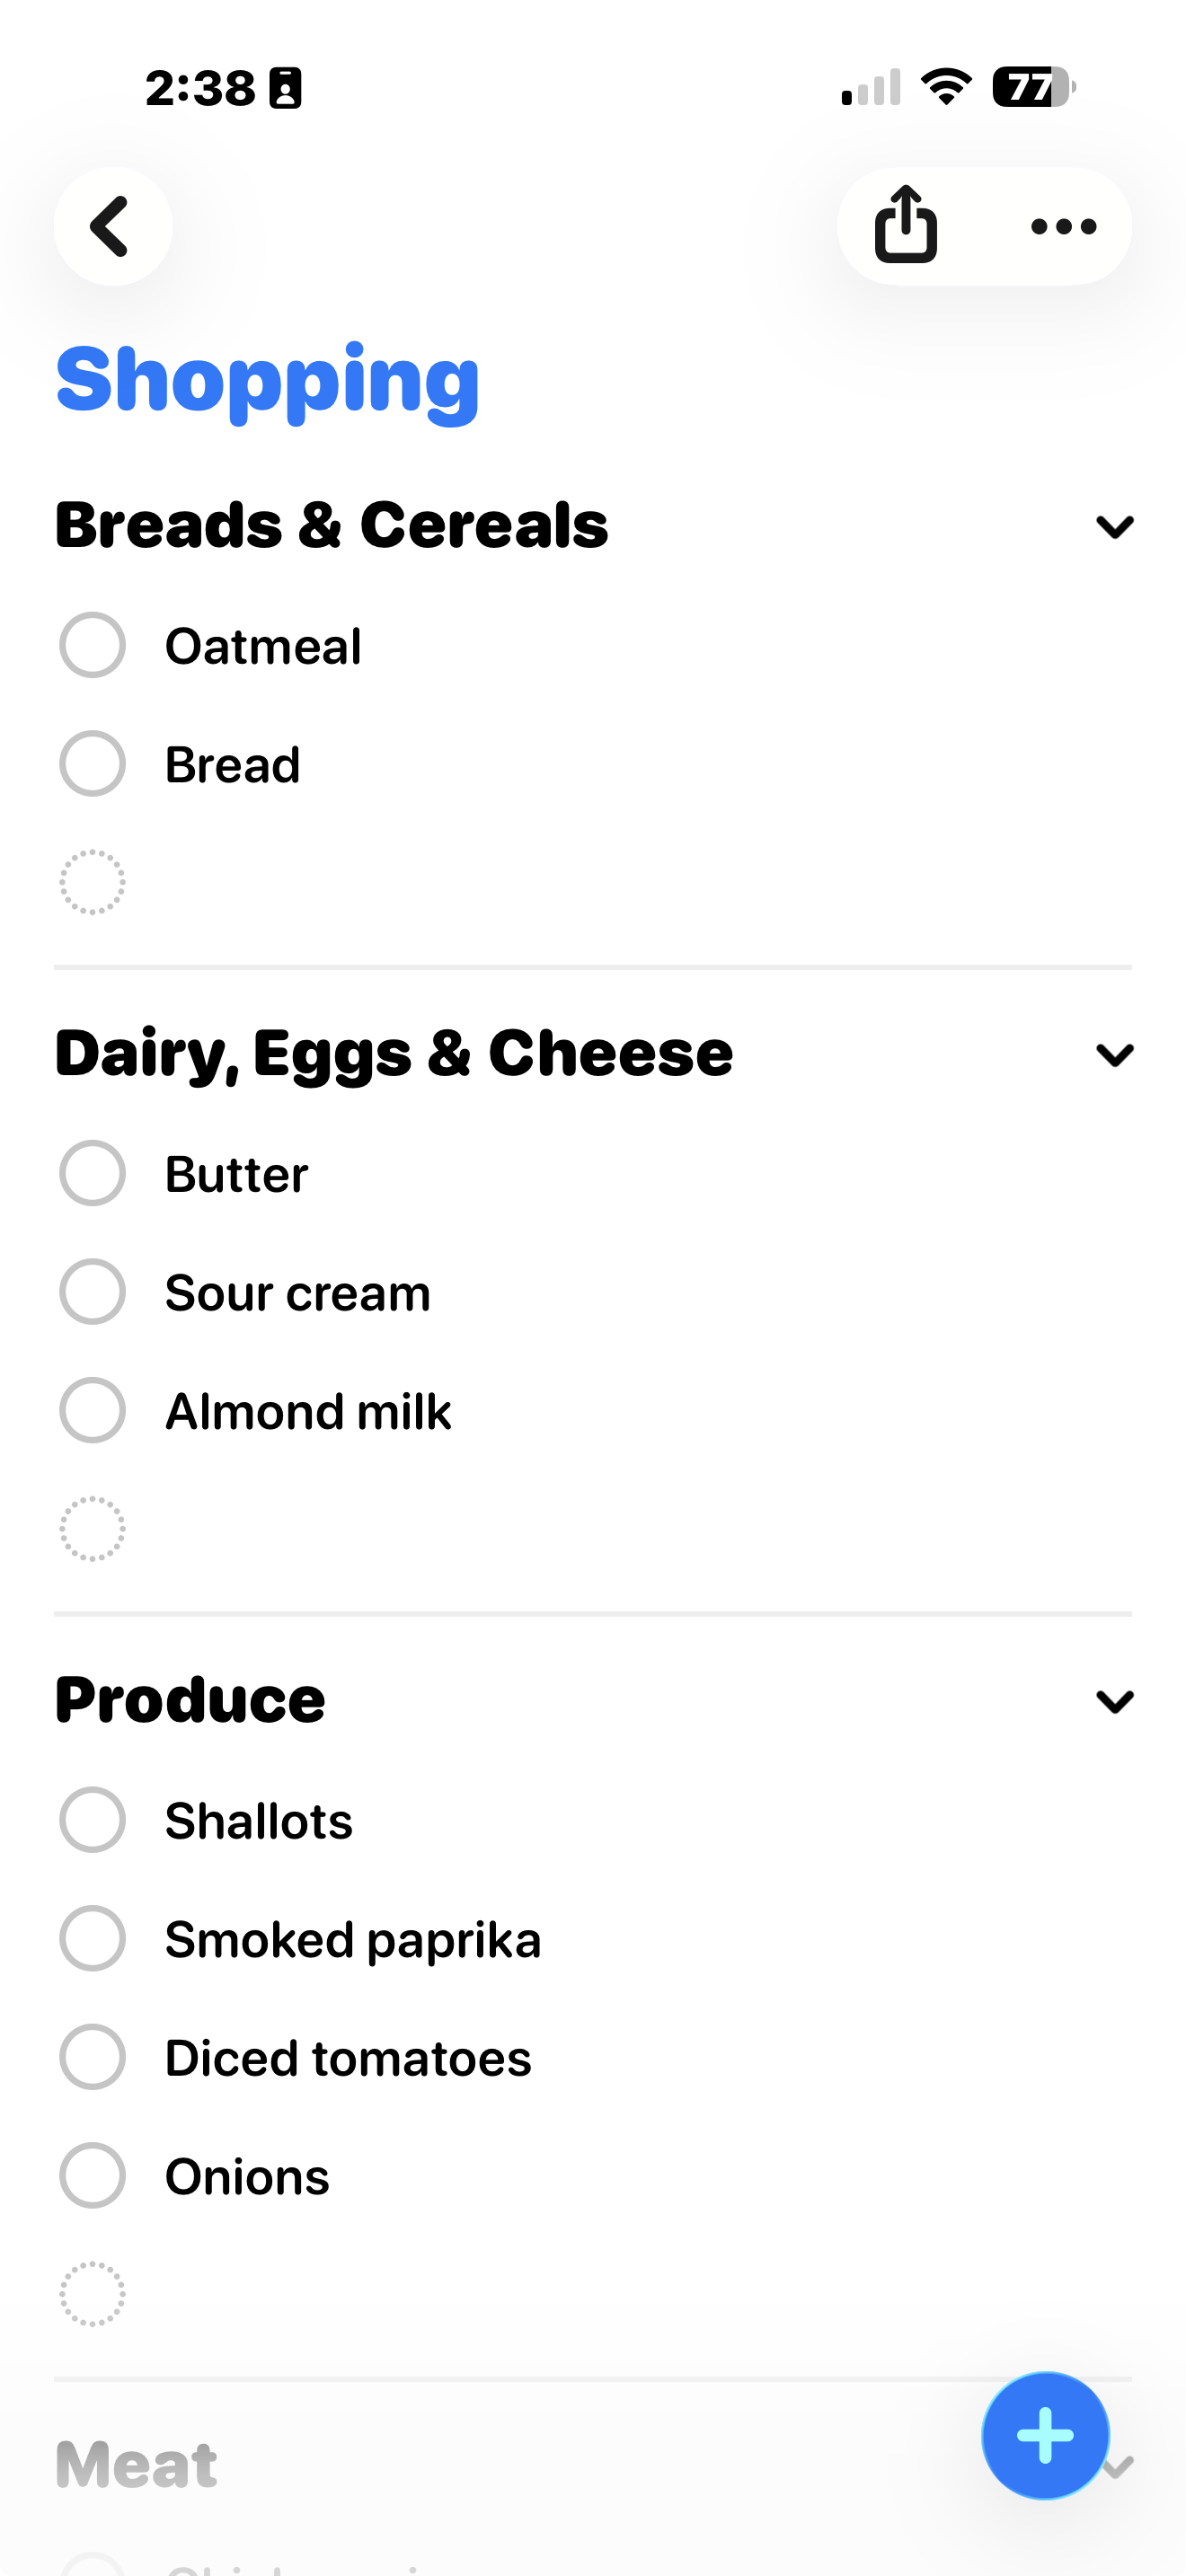Open the more options ellipsis menu
The image size is (1186, 2576).
1063,227
